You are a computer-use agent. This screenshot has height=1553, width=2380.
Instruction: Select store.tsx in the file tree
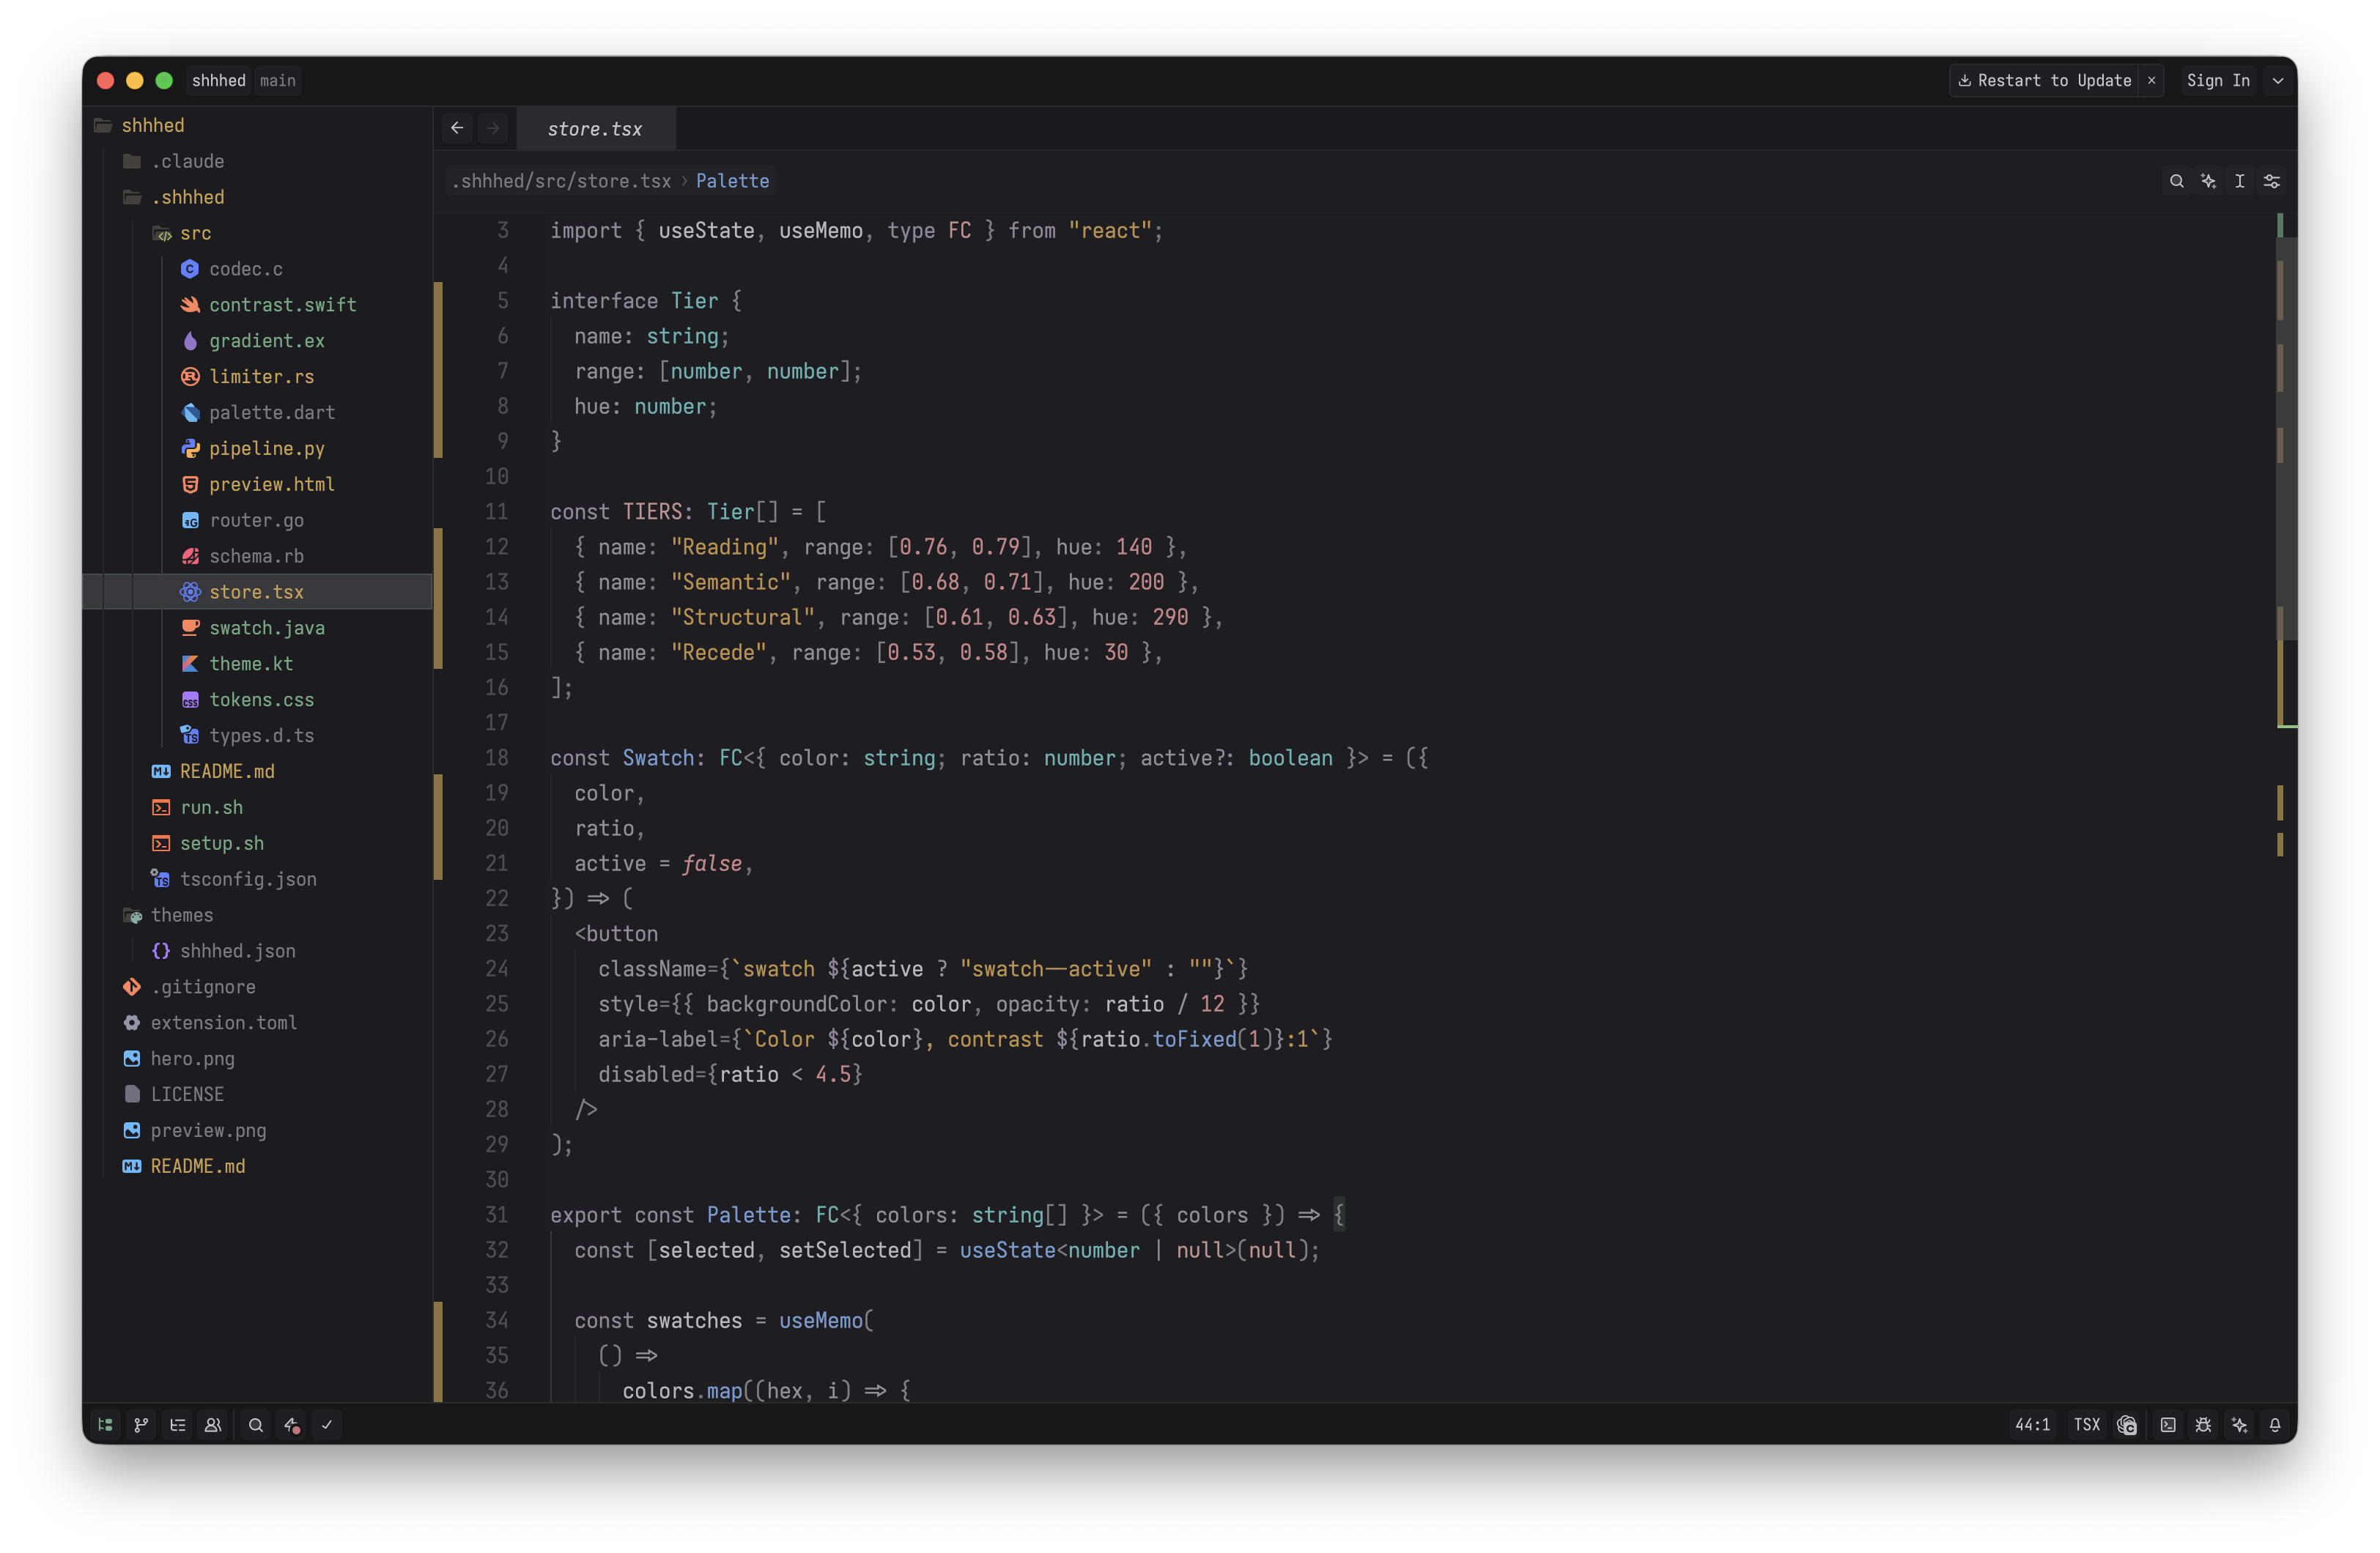click(x=257, y=592)
